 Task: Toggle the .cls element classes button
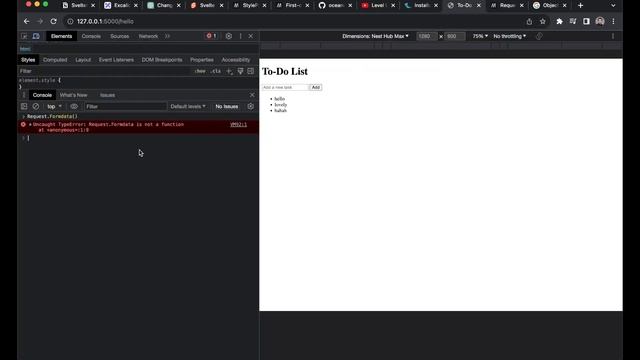(x=216, y=71)
